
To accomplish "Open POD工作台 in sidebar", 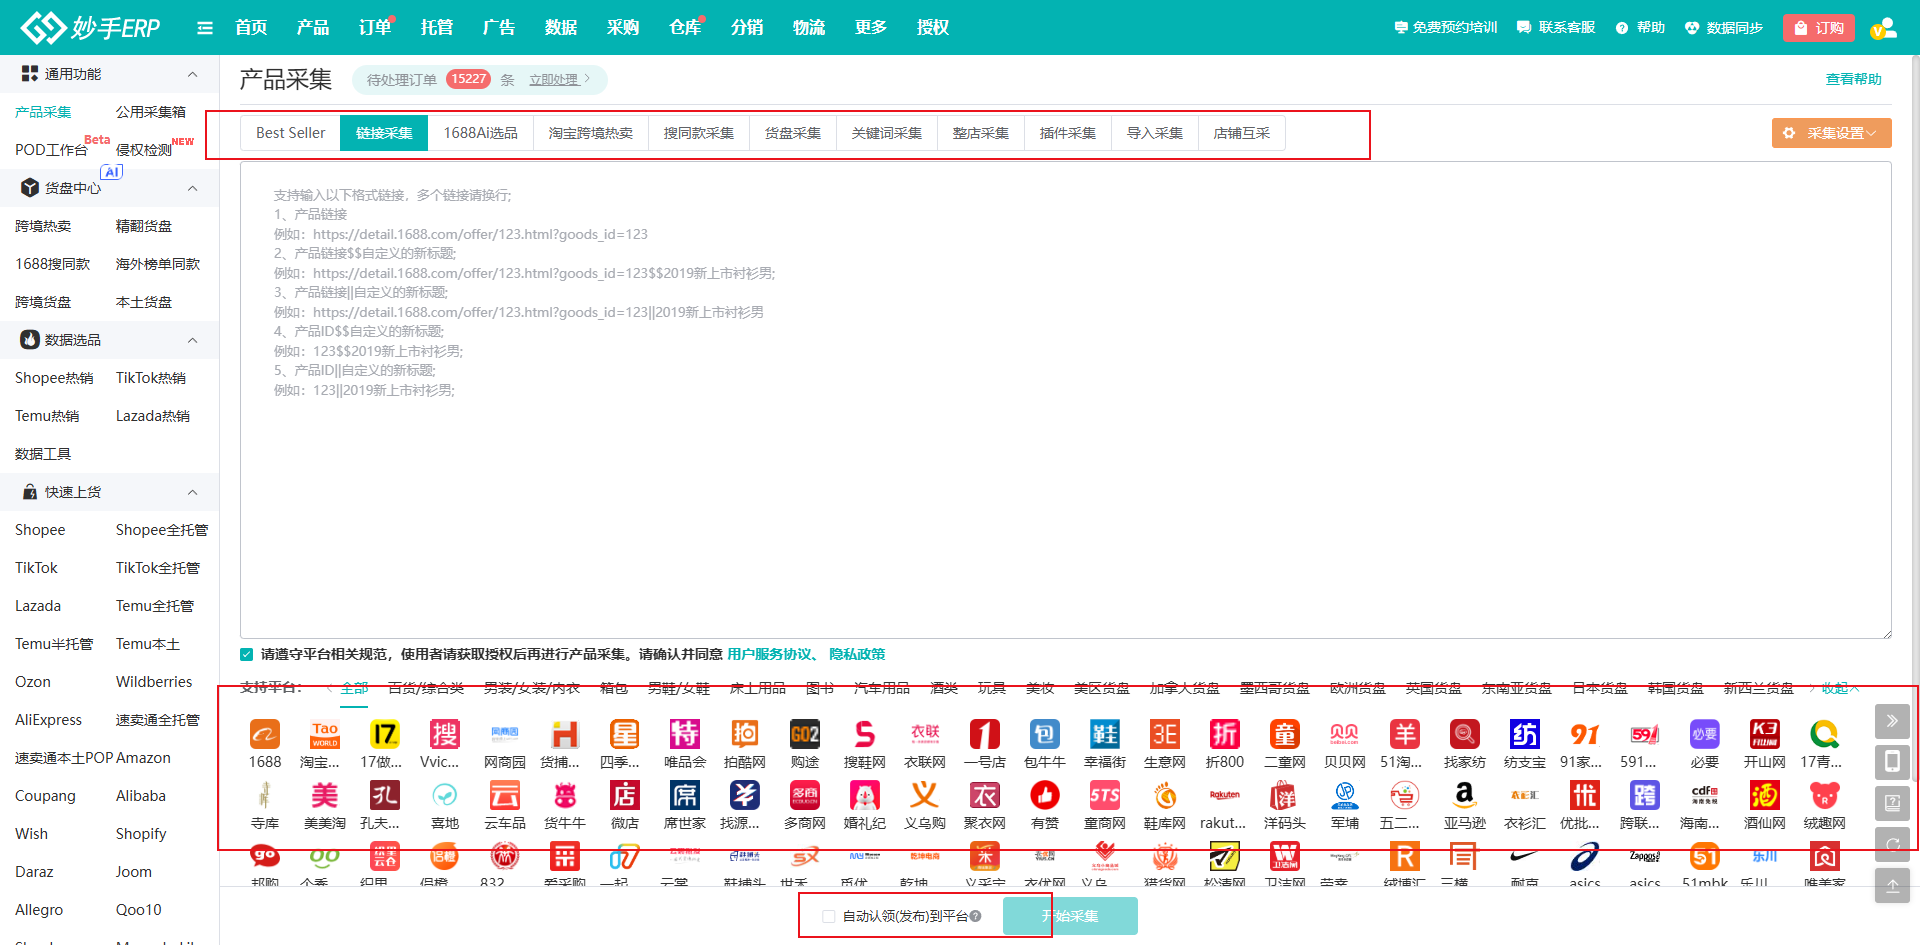I will pos(51,150).
